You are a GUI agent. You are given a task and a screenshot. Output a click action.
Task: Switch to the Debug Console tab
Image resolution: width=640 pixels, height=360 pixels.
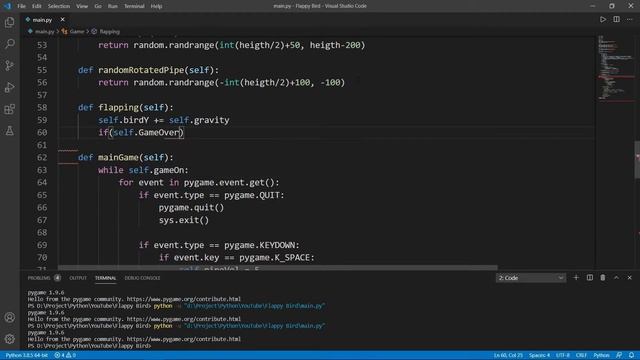(x=142, y=278)
